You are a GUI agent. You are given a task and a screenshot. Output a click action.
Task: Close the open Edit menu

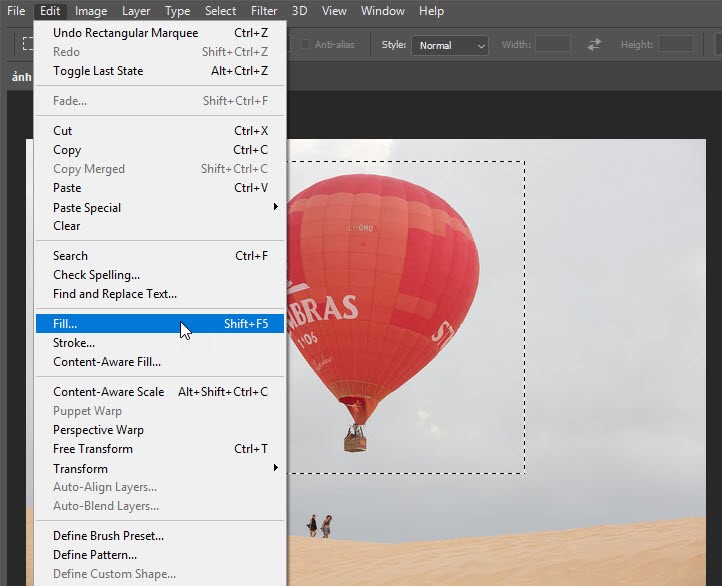tap(50, 11)
